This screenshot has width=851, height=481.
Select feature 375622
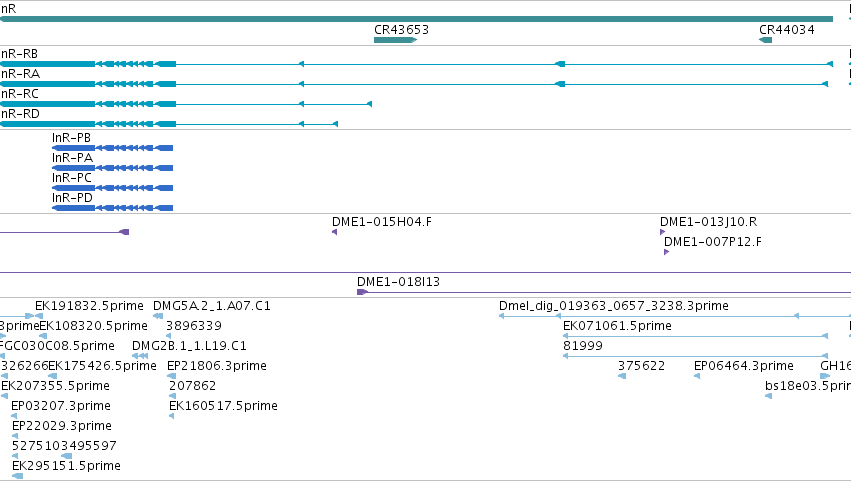point(622,376)
